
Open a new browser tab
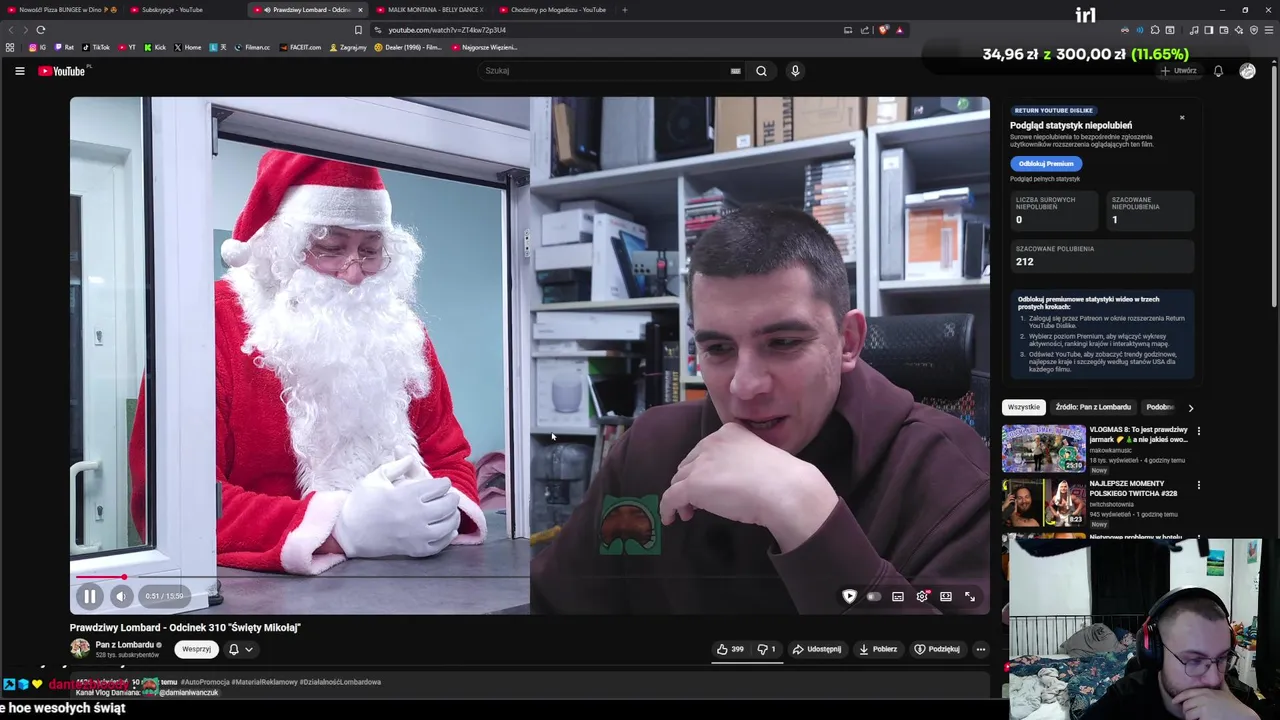click(x=624, y=10)
